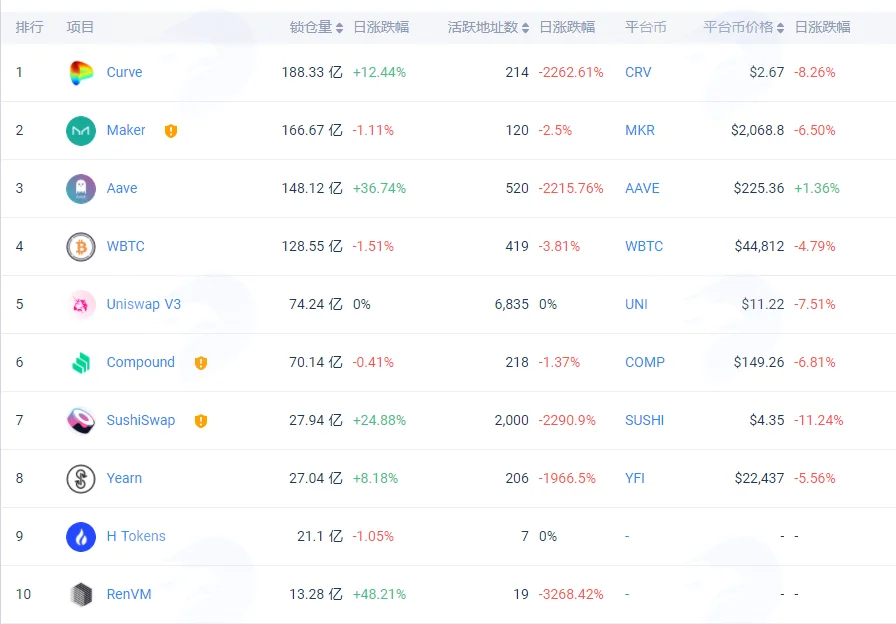
Task: Sort by 平台币价格 column arrows
Action: pyautogui.click(x=781, y=27)
